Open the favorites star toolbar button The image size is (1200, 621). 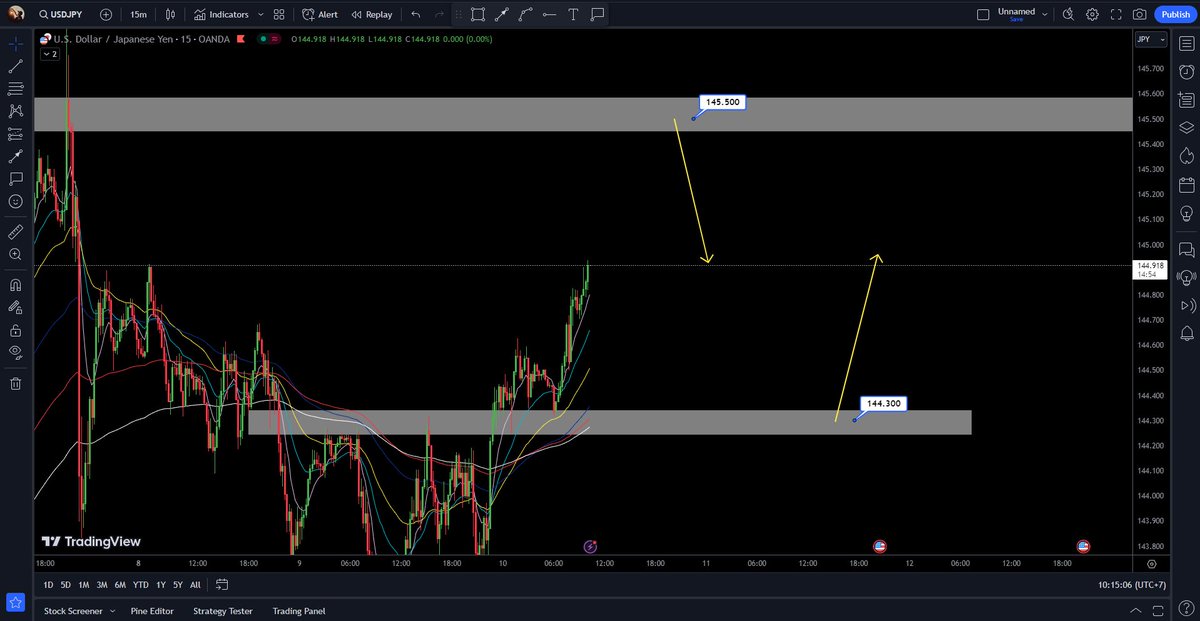click(x=15, y=602)
